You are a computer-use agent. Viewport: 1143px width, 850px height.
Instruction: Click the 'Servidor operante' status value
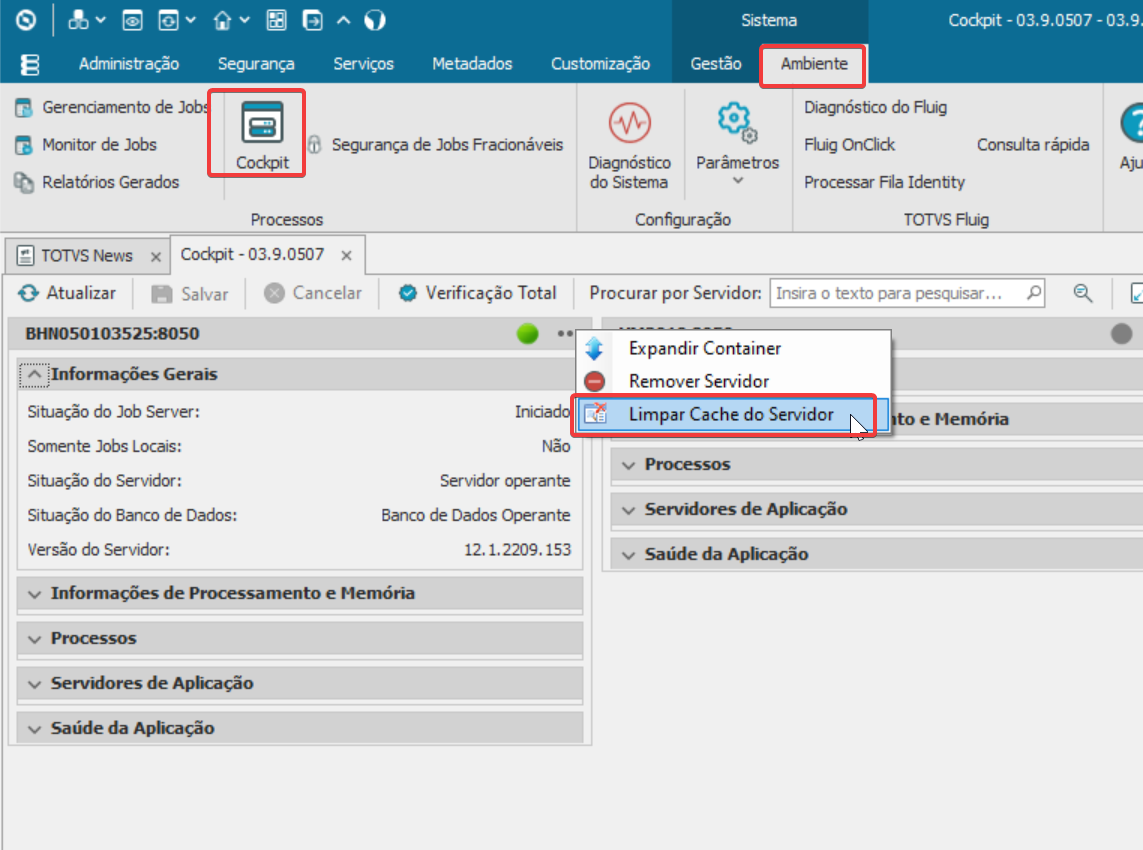(505, 481)
